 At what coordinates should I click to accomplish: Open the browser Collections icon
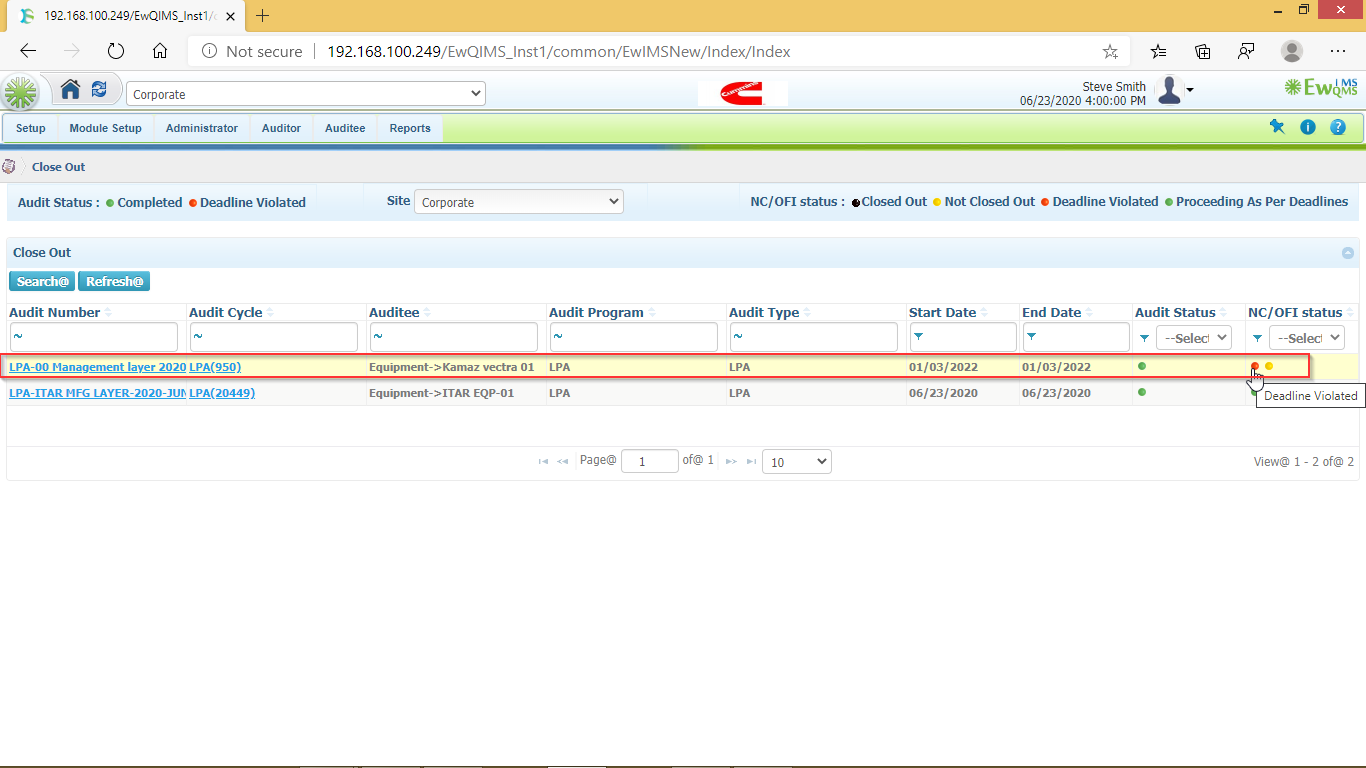tap(1203, 51)
